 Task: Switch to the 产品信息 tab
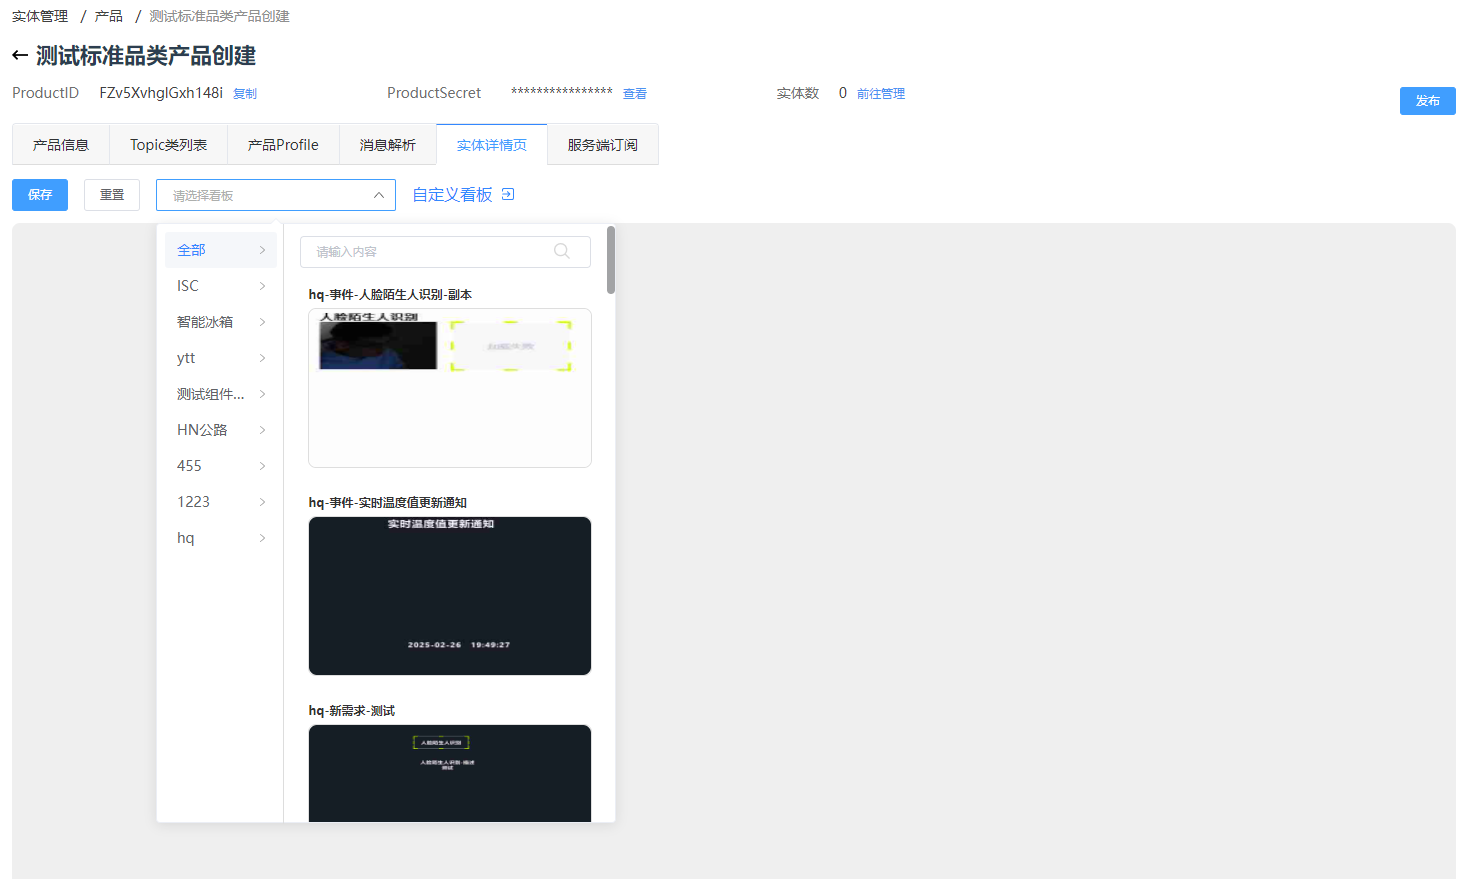[x=61, y=145]
